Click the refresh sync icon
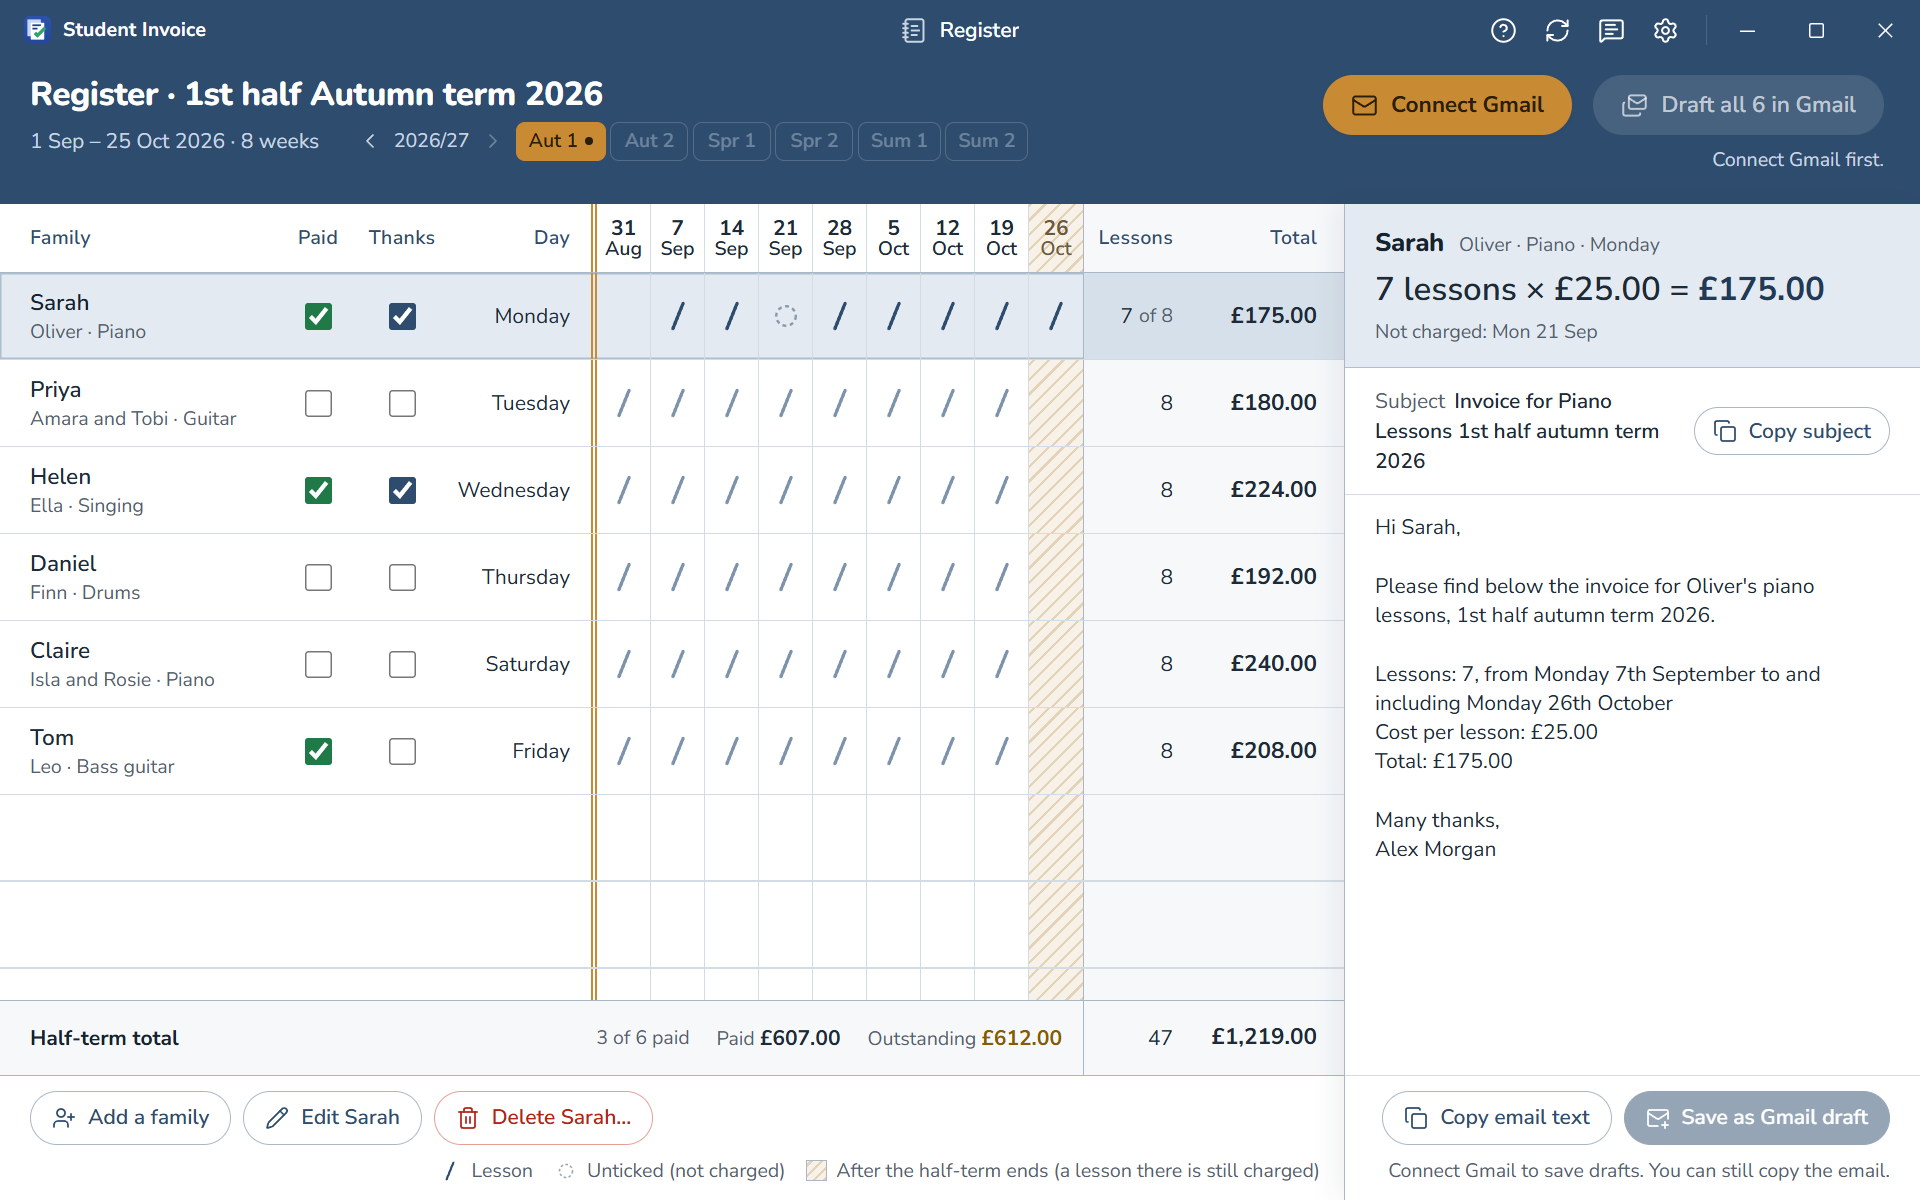Image resolution: width=1920 pixels, height=1200 pixels. [1557, 30]
